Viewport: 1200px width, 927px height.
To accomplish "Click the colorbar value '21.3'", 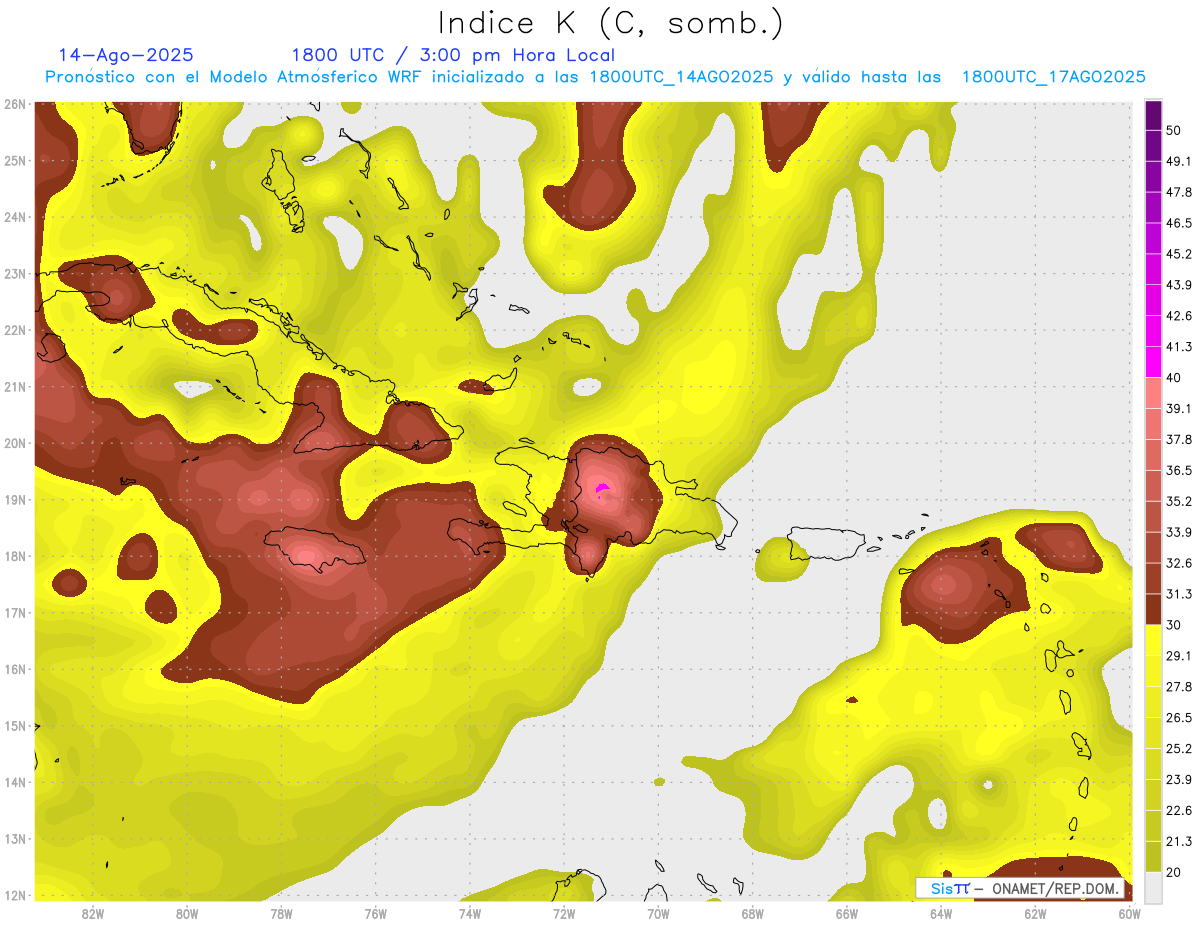I will pos(1179,841).
